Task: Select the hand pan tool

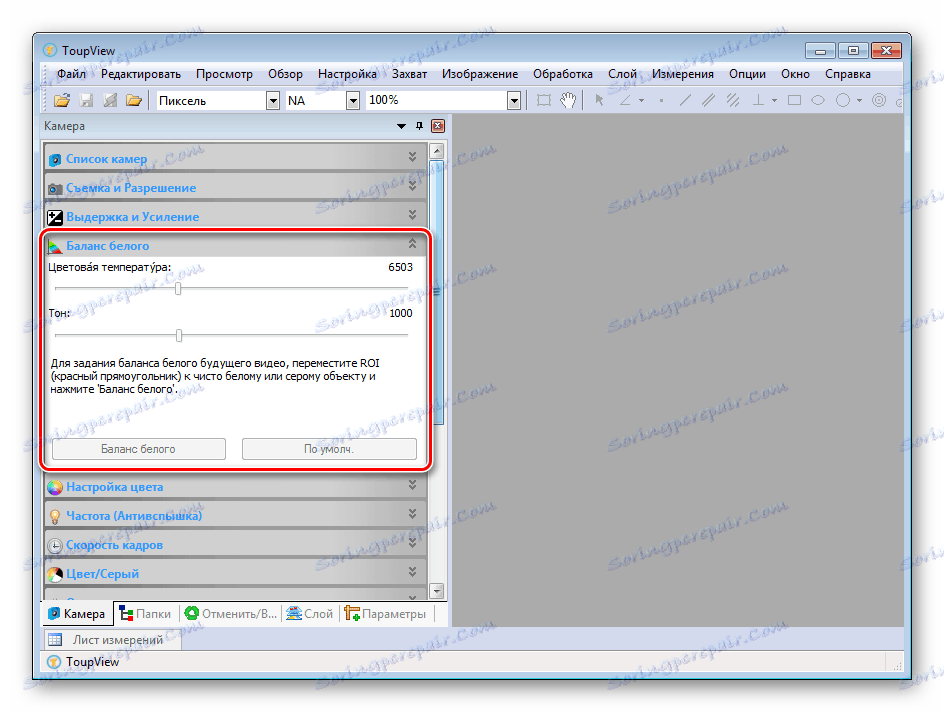Action: tap(568, 101)
